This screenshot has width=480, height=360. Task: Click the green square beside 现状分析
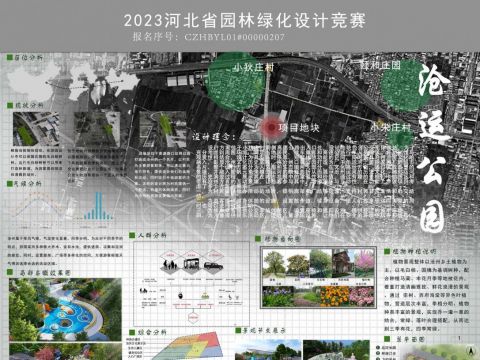click(x=10, y=105)
